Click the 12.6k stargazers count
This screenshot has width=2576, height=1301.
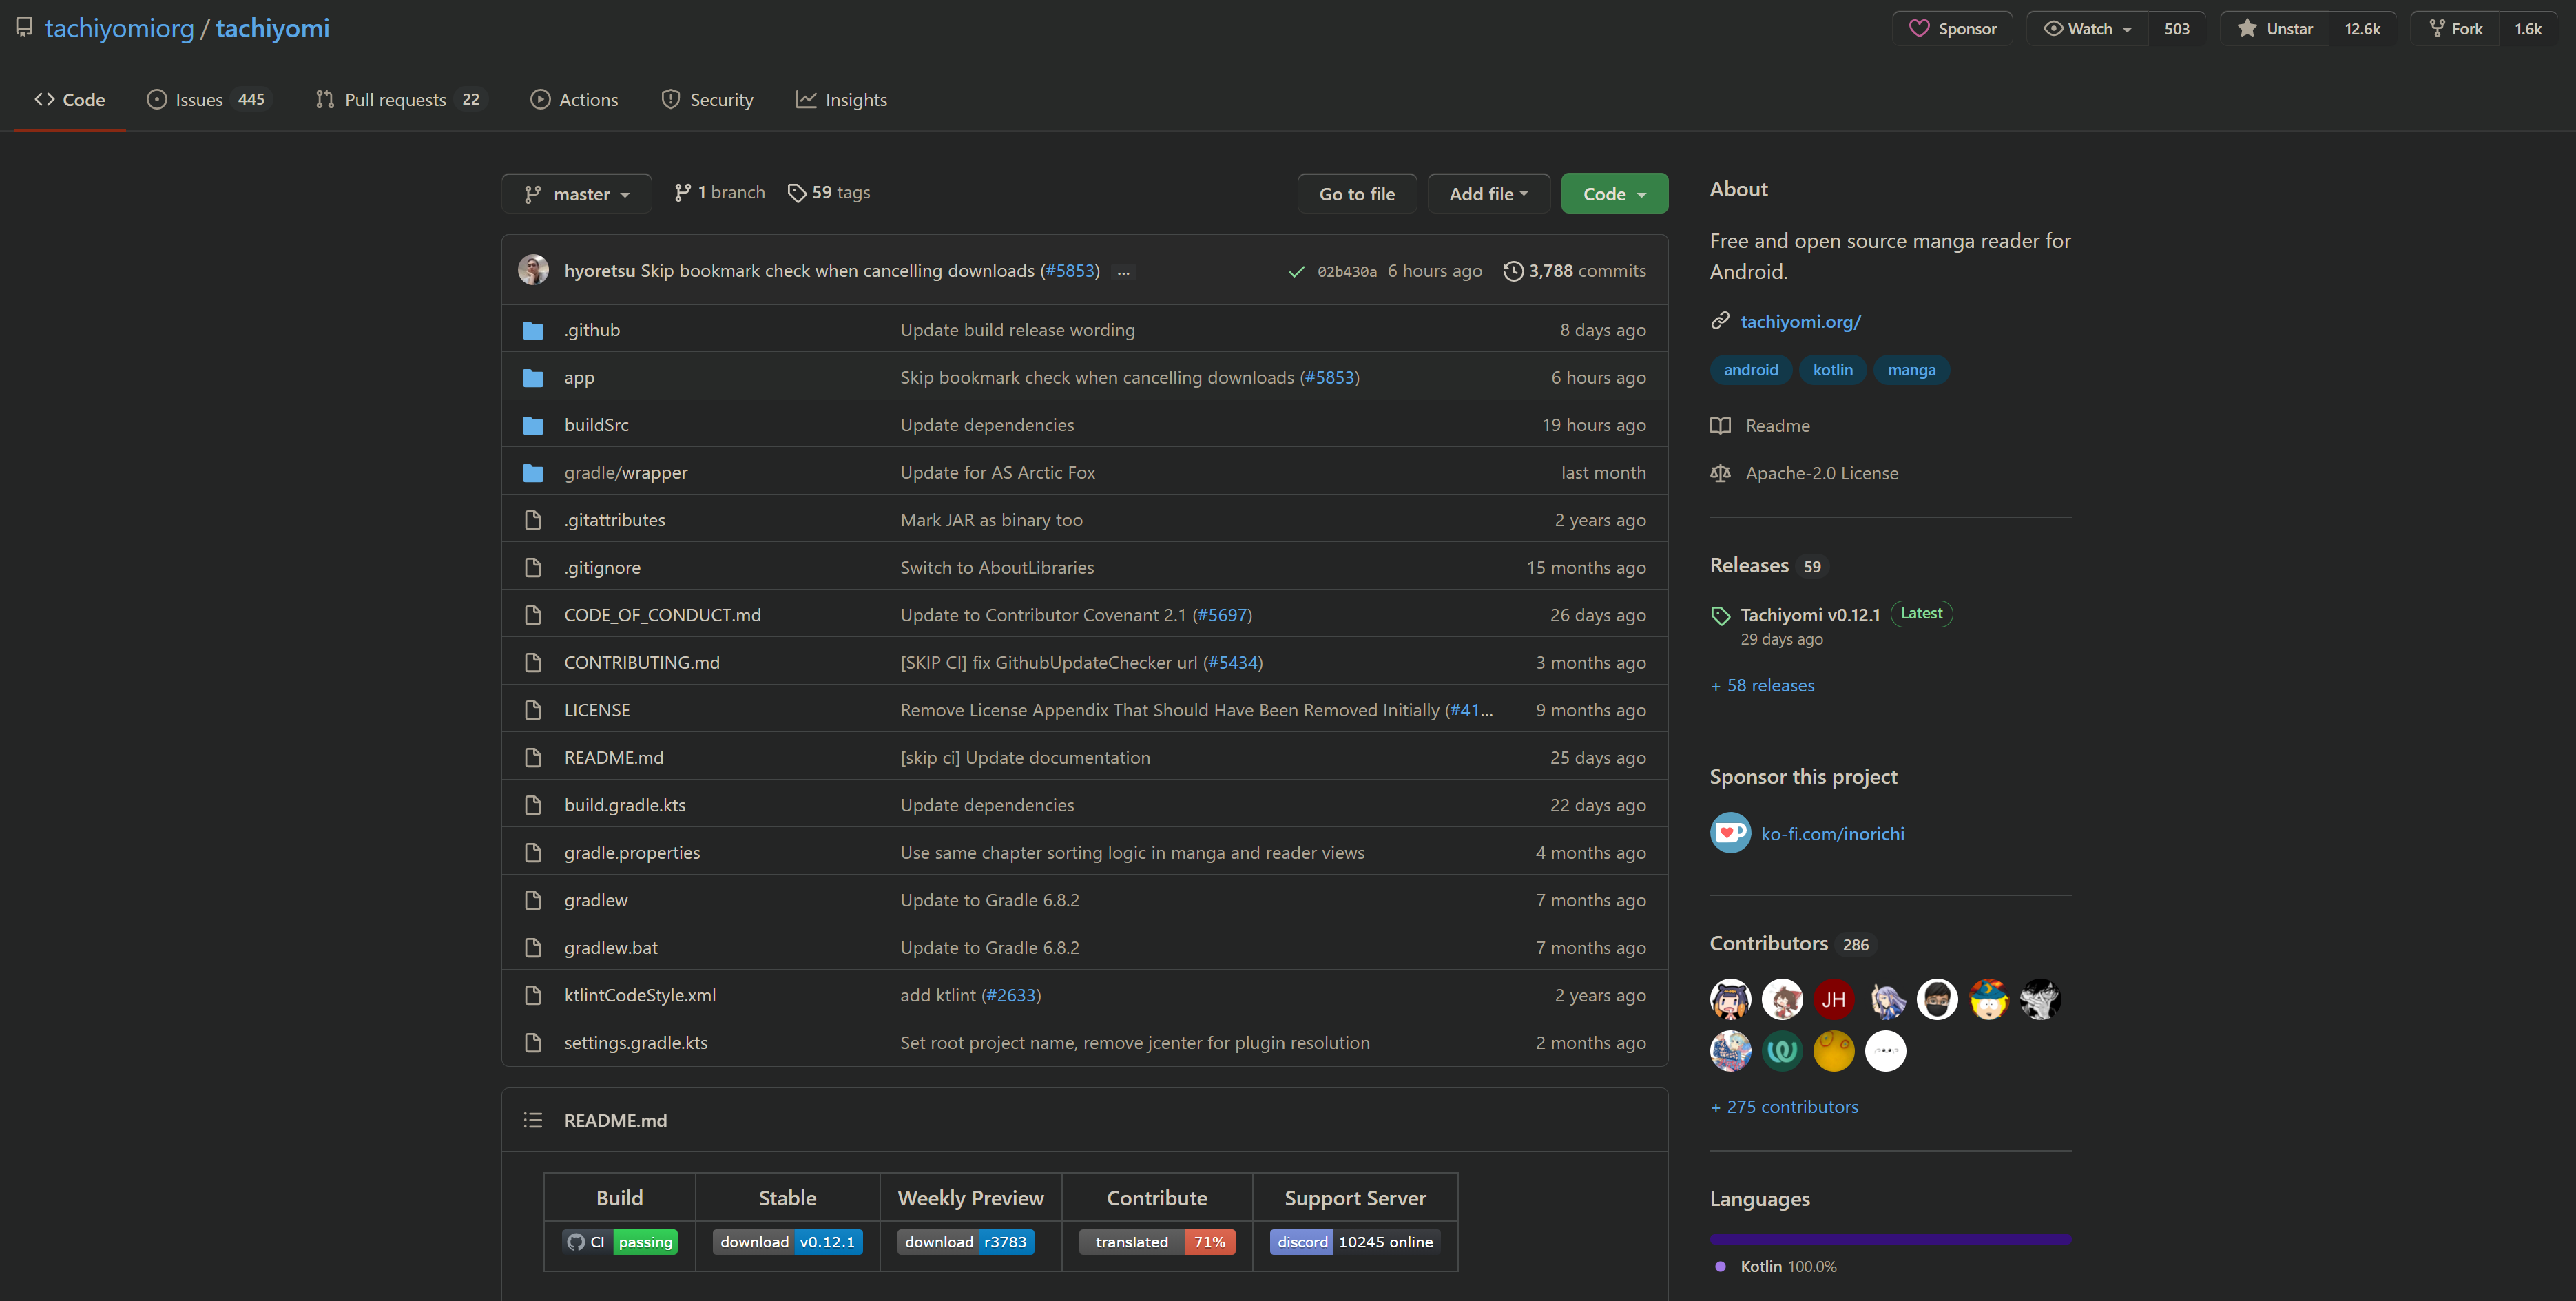point(2362,29)
